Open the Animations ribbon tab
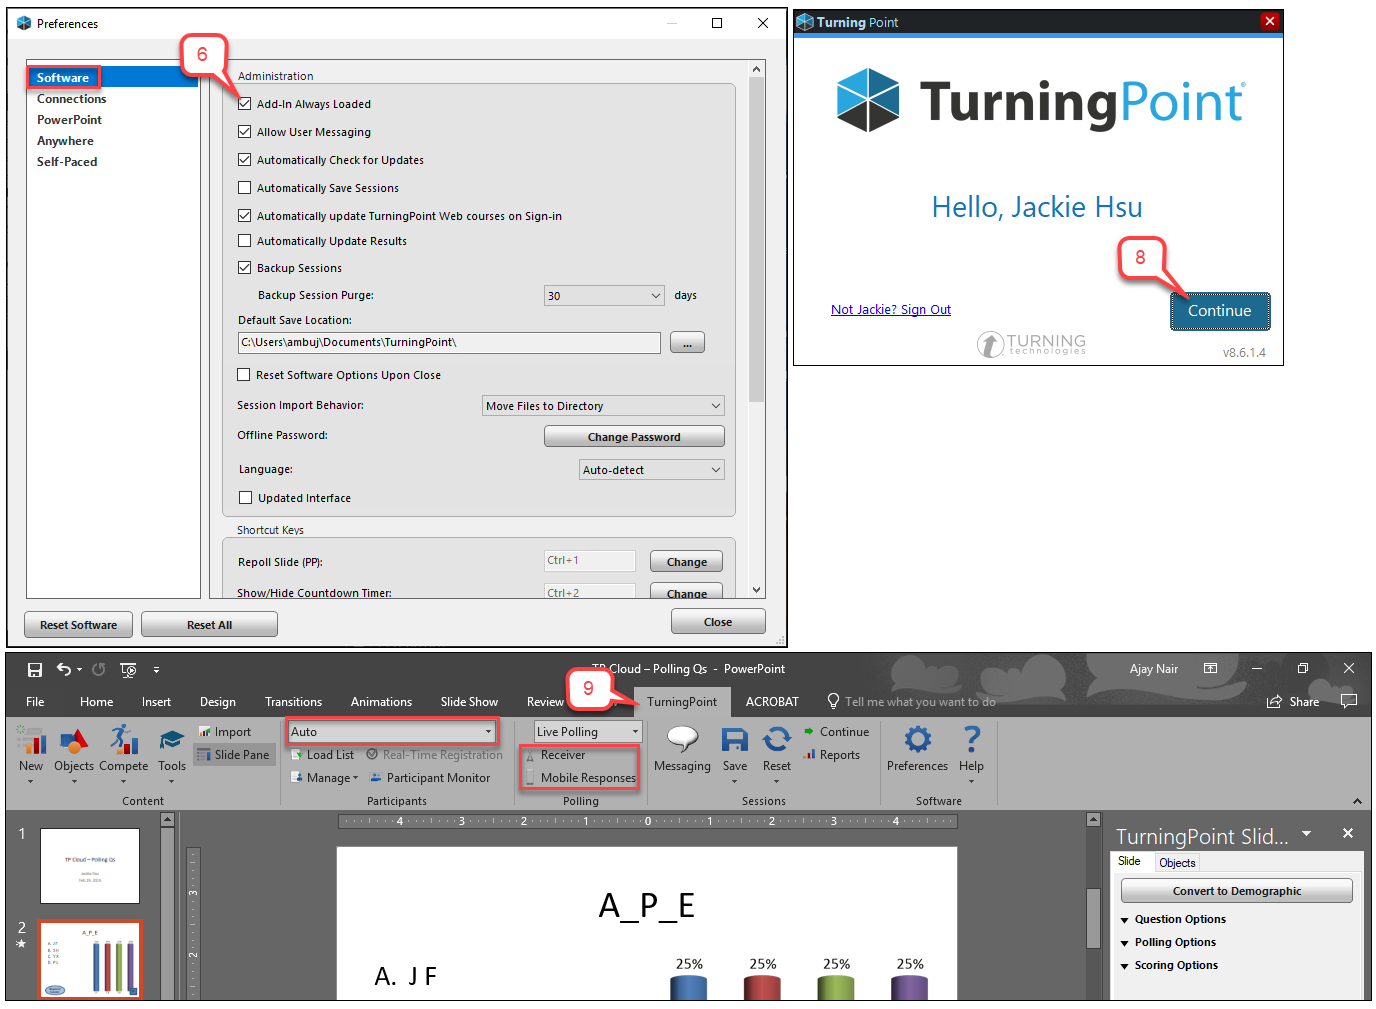 (x=381, y=702)
